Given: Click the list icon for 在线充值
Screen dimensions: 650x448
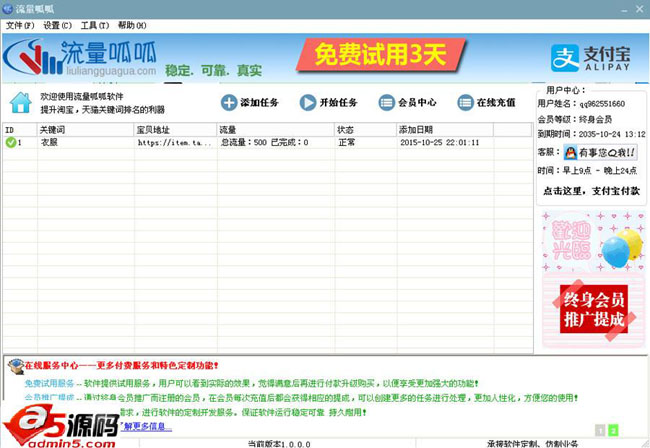Looking at the screenshot, I should (466, 102).
